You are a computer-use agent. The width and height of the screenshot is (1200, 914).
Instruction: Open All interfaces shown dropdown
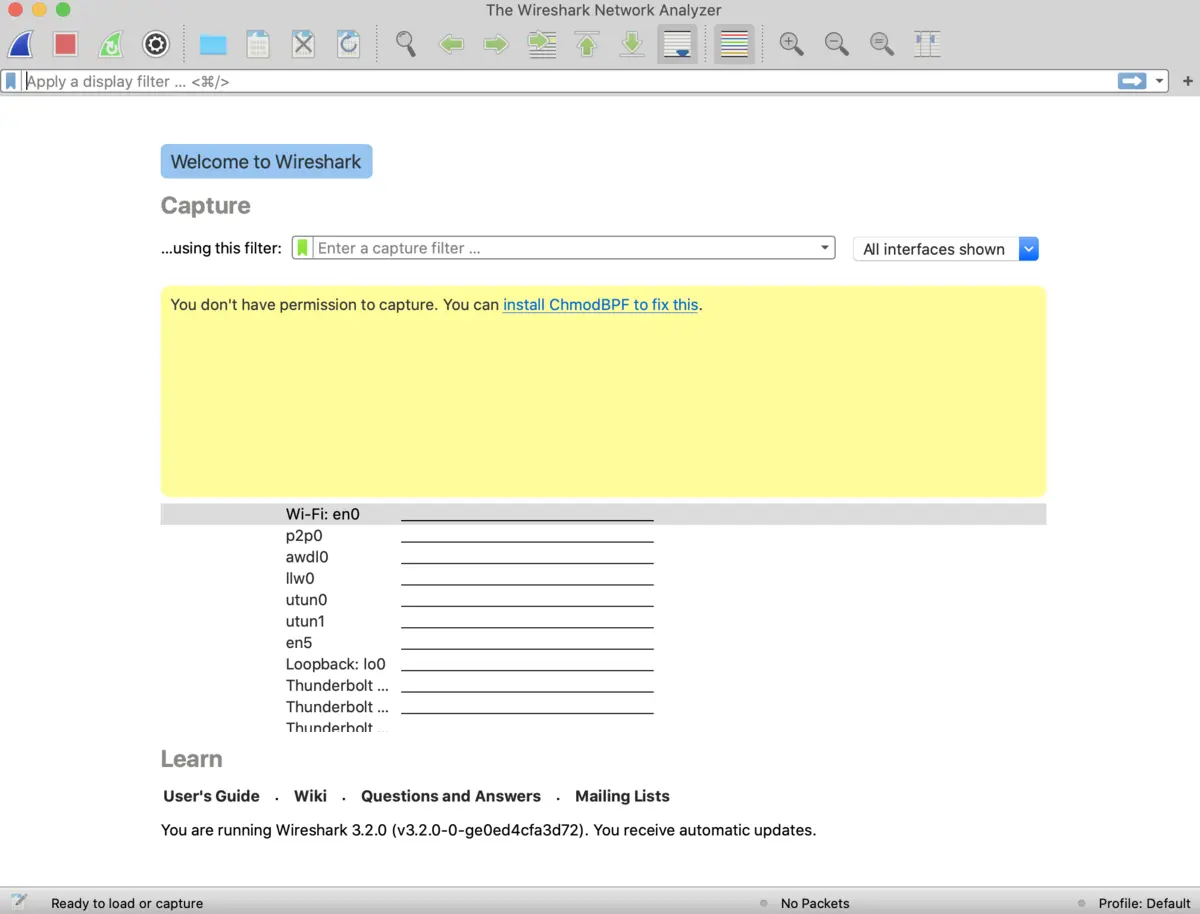(946, 249)
